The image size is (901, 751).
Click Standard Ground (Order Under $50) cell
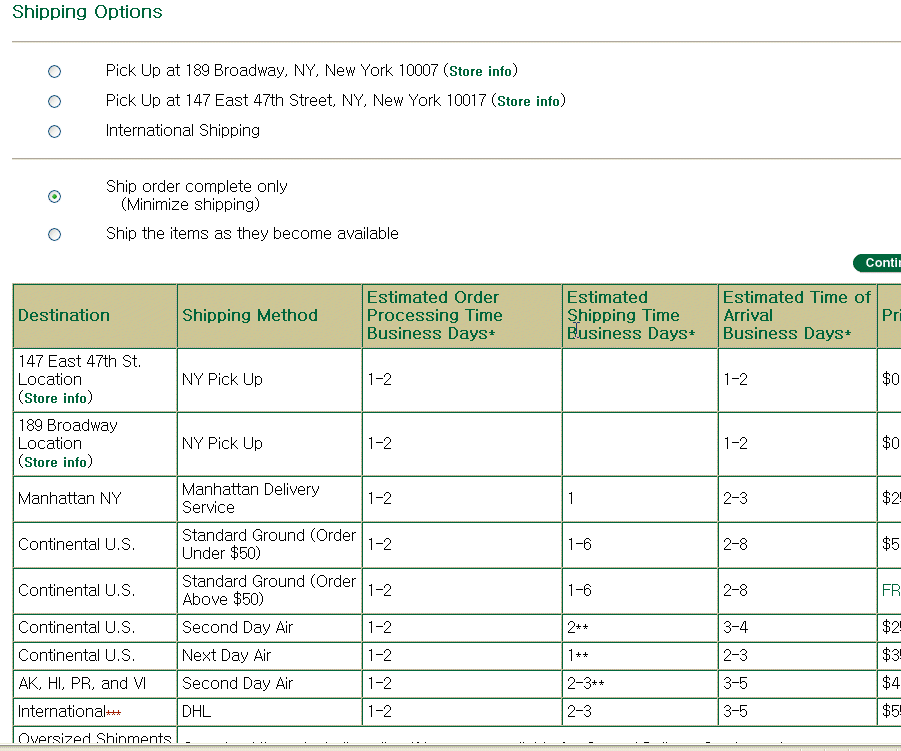[268, 544]
